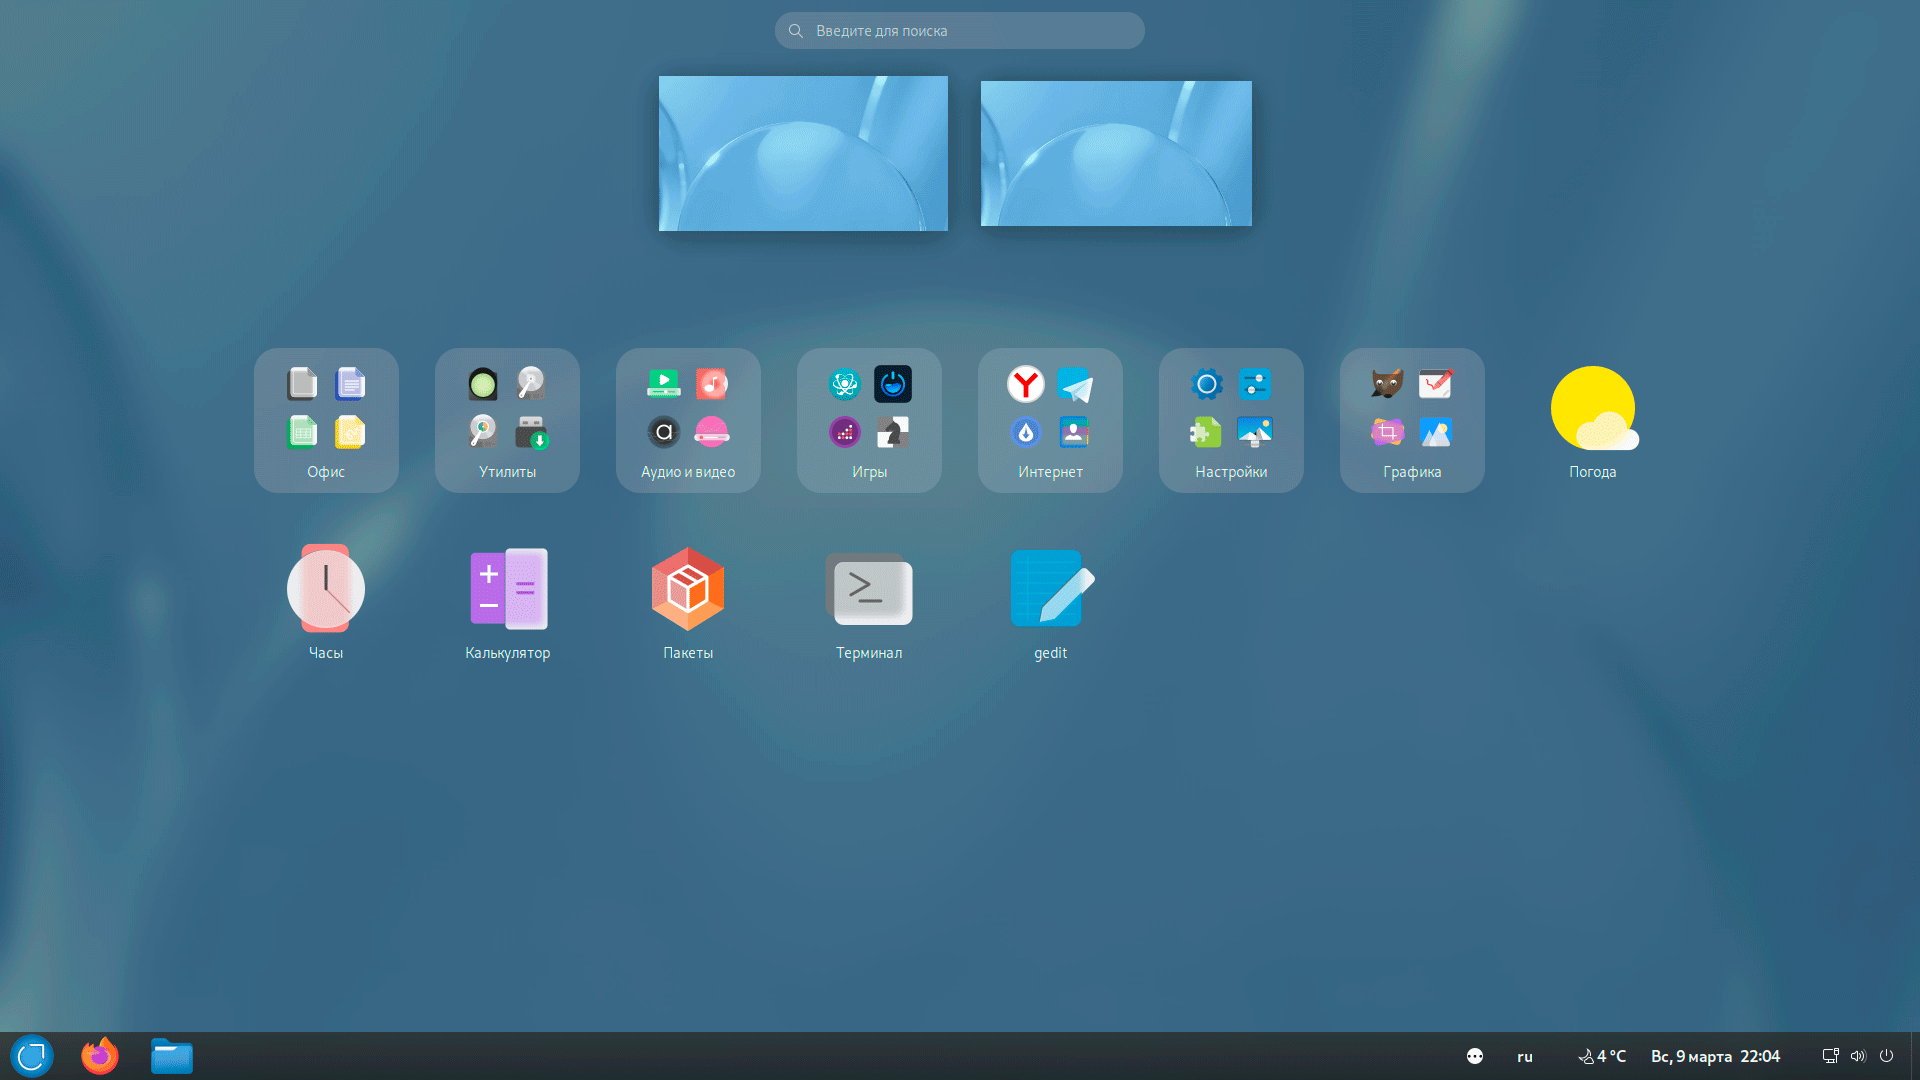
Task: Select the second workspace thumbnail
Action: 1116,153
